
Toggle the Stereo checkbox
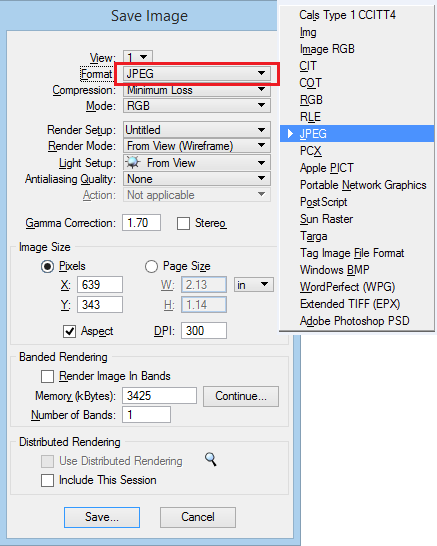pos(183,224)
